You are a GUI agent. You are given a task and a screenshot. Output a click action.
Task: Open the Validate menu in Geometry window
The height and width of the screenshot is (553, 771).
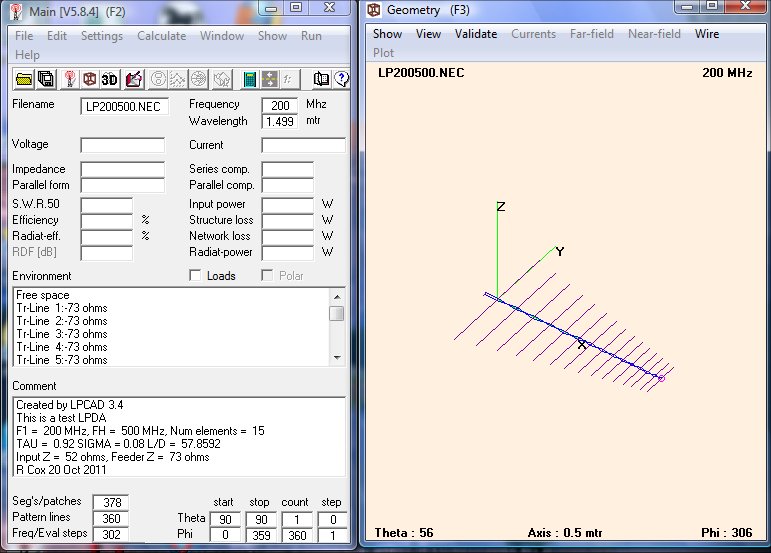click(x=476, y=34)
